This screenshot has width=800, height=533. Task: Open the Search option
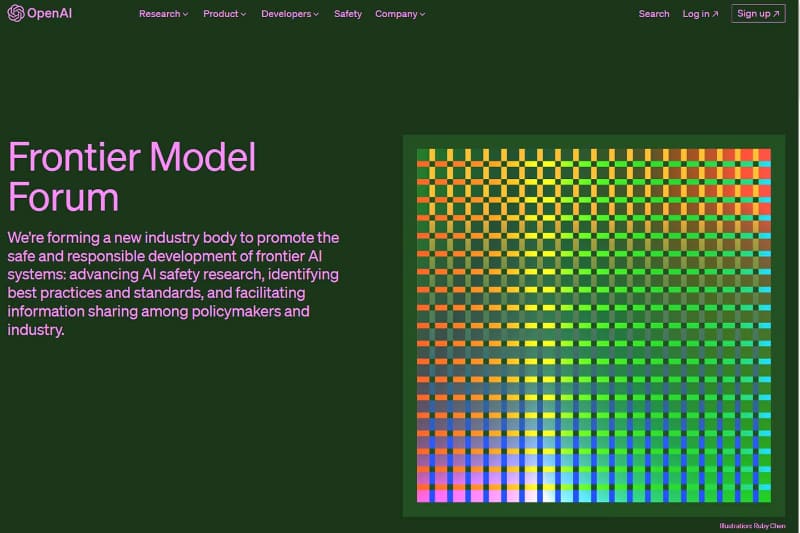654,14
